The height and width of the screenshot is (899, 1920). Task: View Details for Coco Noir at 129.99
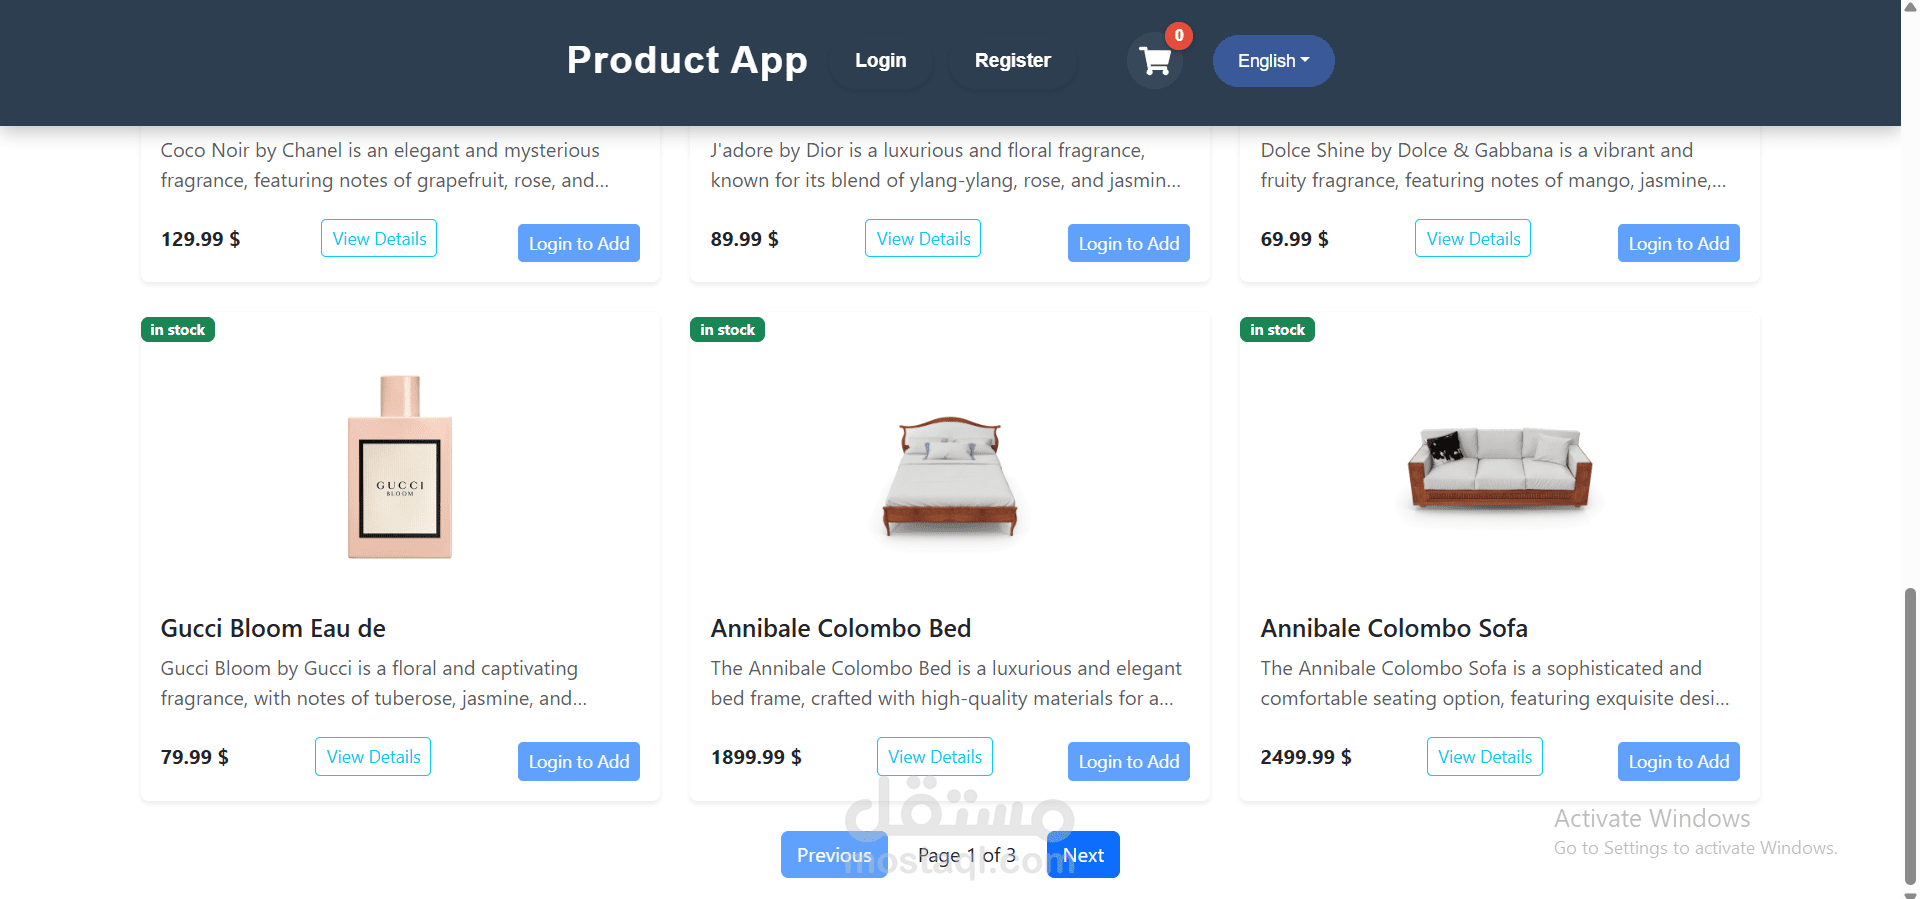point(379,239)
